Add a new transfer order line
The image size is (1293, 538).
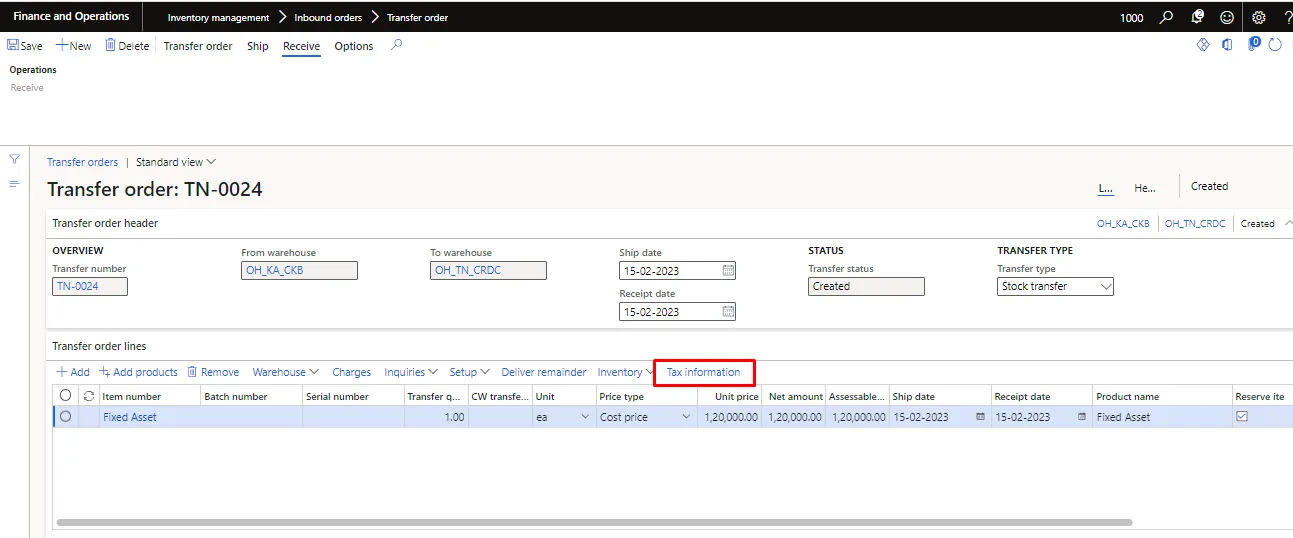click(x=73, y=372)
